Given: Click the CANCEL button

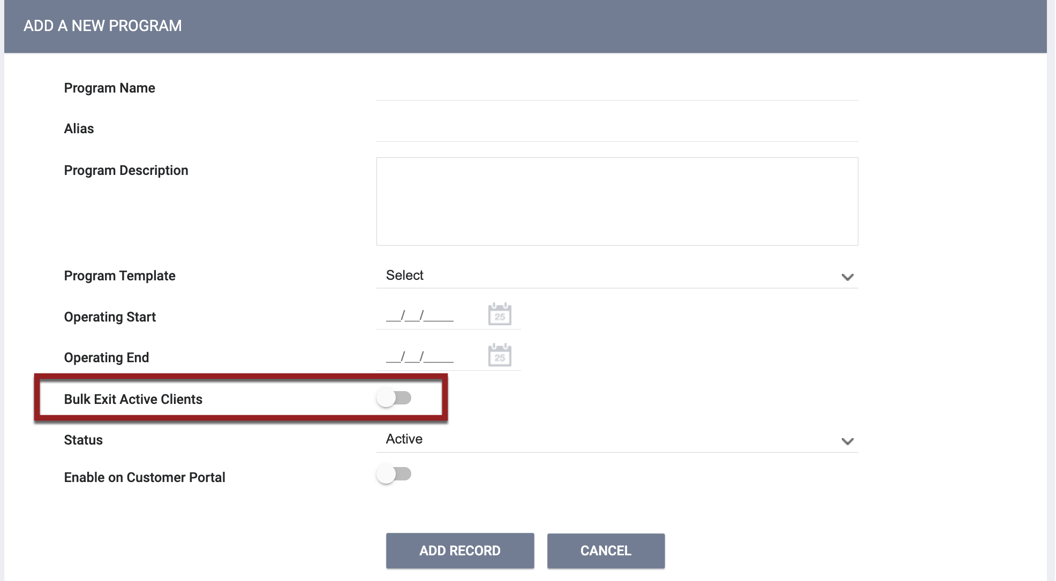Looking at the screenshot, I should coord(606,550).
